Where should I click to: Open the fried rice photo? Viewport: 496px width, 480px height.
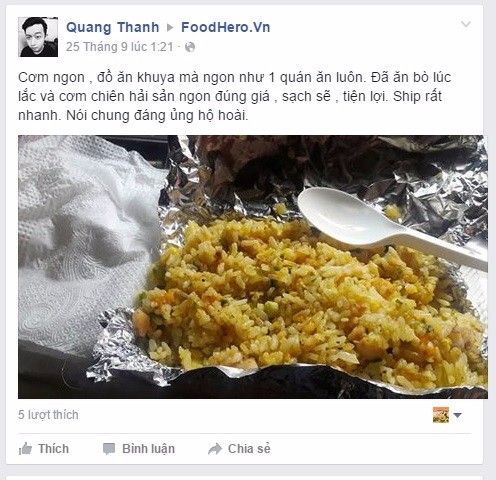point(253,267)
